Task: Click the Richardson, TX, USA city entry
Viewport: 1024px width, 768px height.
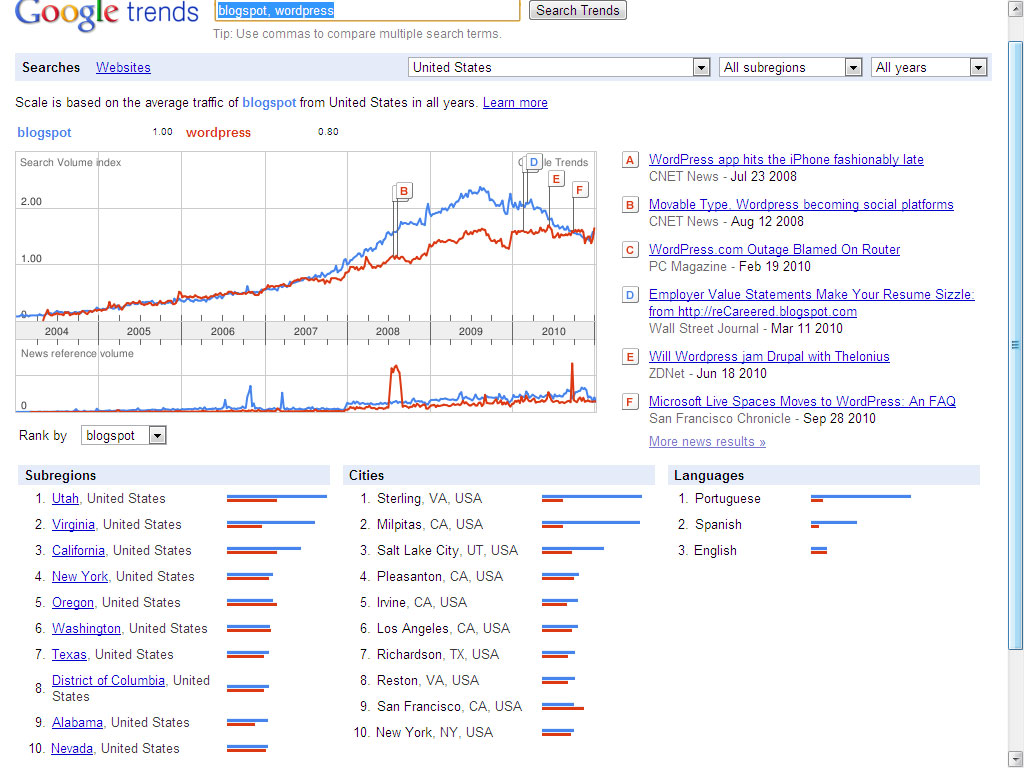Action: click(x=438, y=654)
